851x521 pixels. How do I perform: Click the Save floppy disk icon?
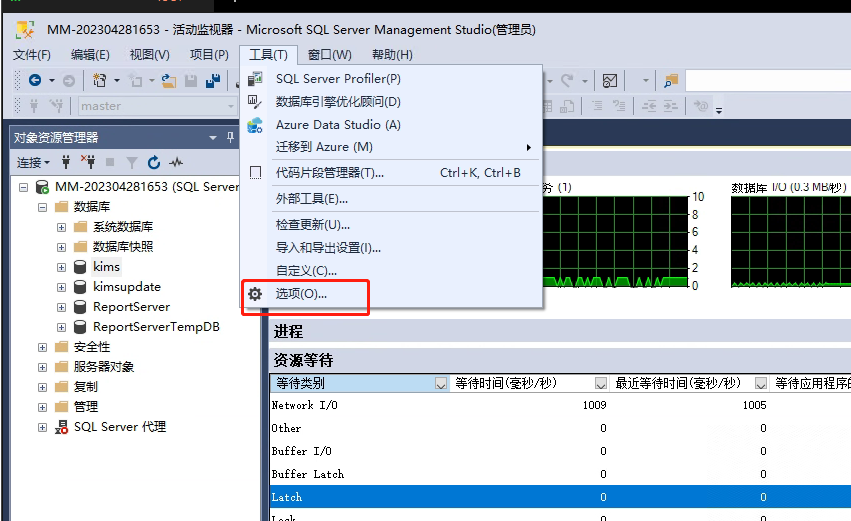[191, 81]
